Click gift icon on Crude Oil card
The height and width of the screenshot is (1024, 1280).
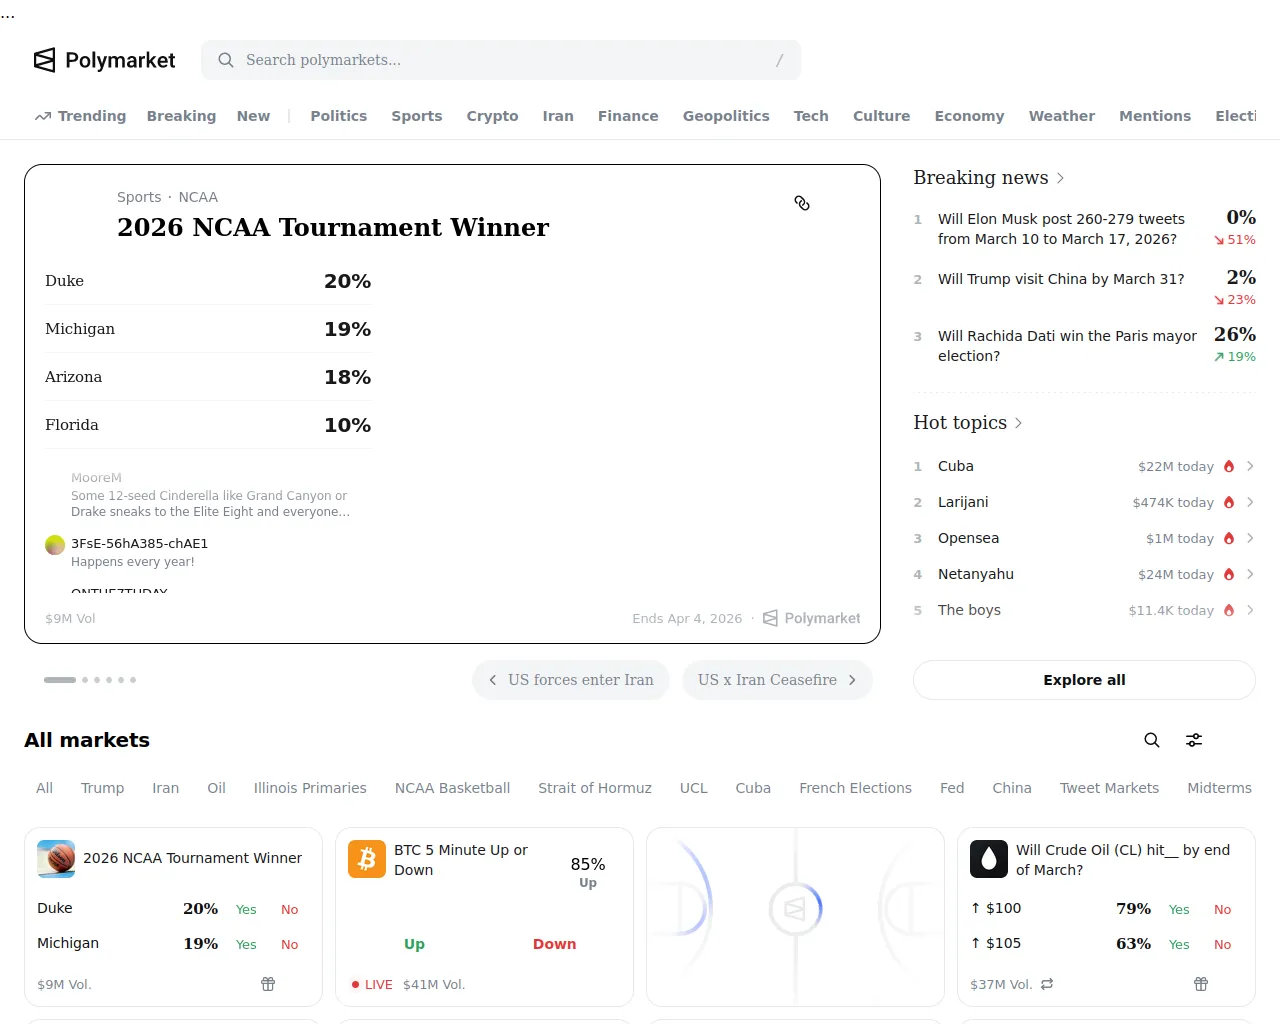point(1201,984)
